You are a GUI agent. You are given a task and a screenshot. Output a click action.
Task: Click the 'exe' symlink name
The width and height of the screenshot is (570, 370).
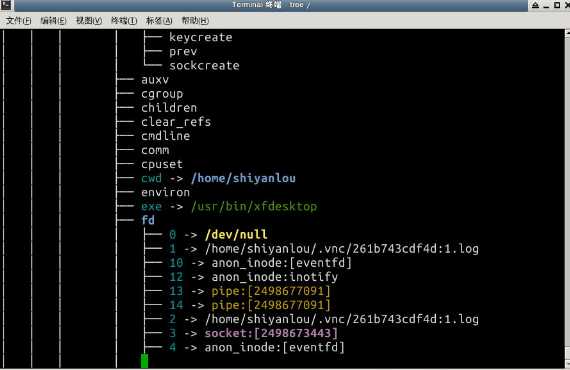click(151, 206)
